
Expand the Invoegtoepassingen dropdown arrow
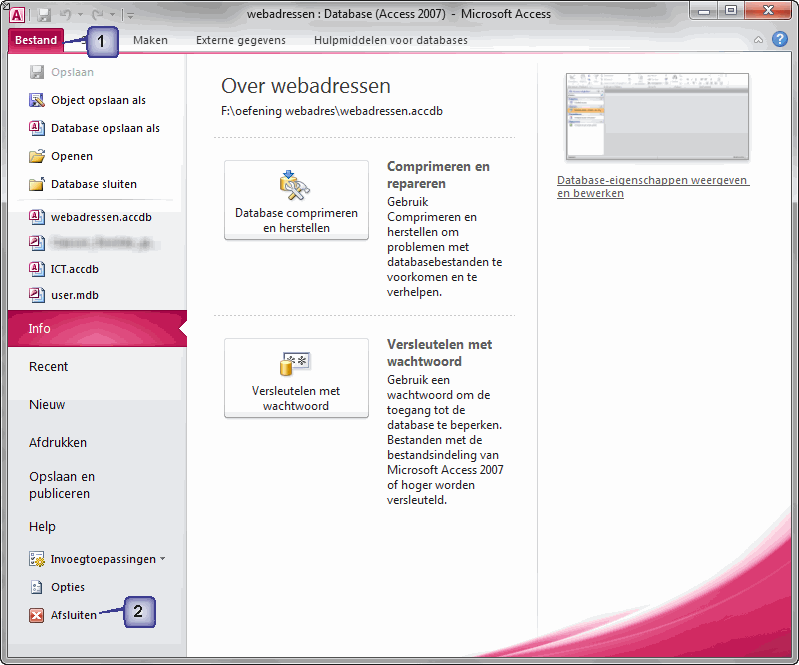[163, 558]
